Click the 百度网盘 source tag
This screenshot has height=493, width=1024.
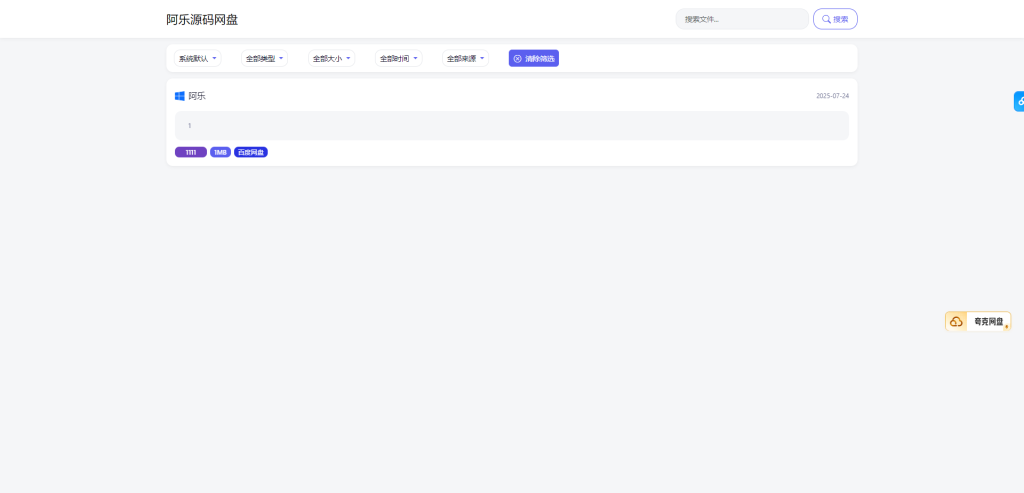[x=251, y=152]
